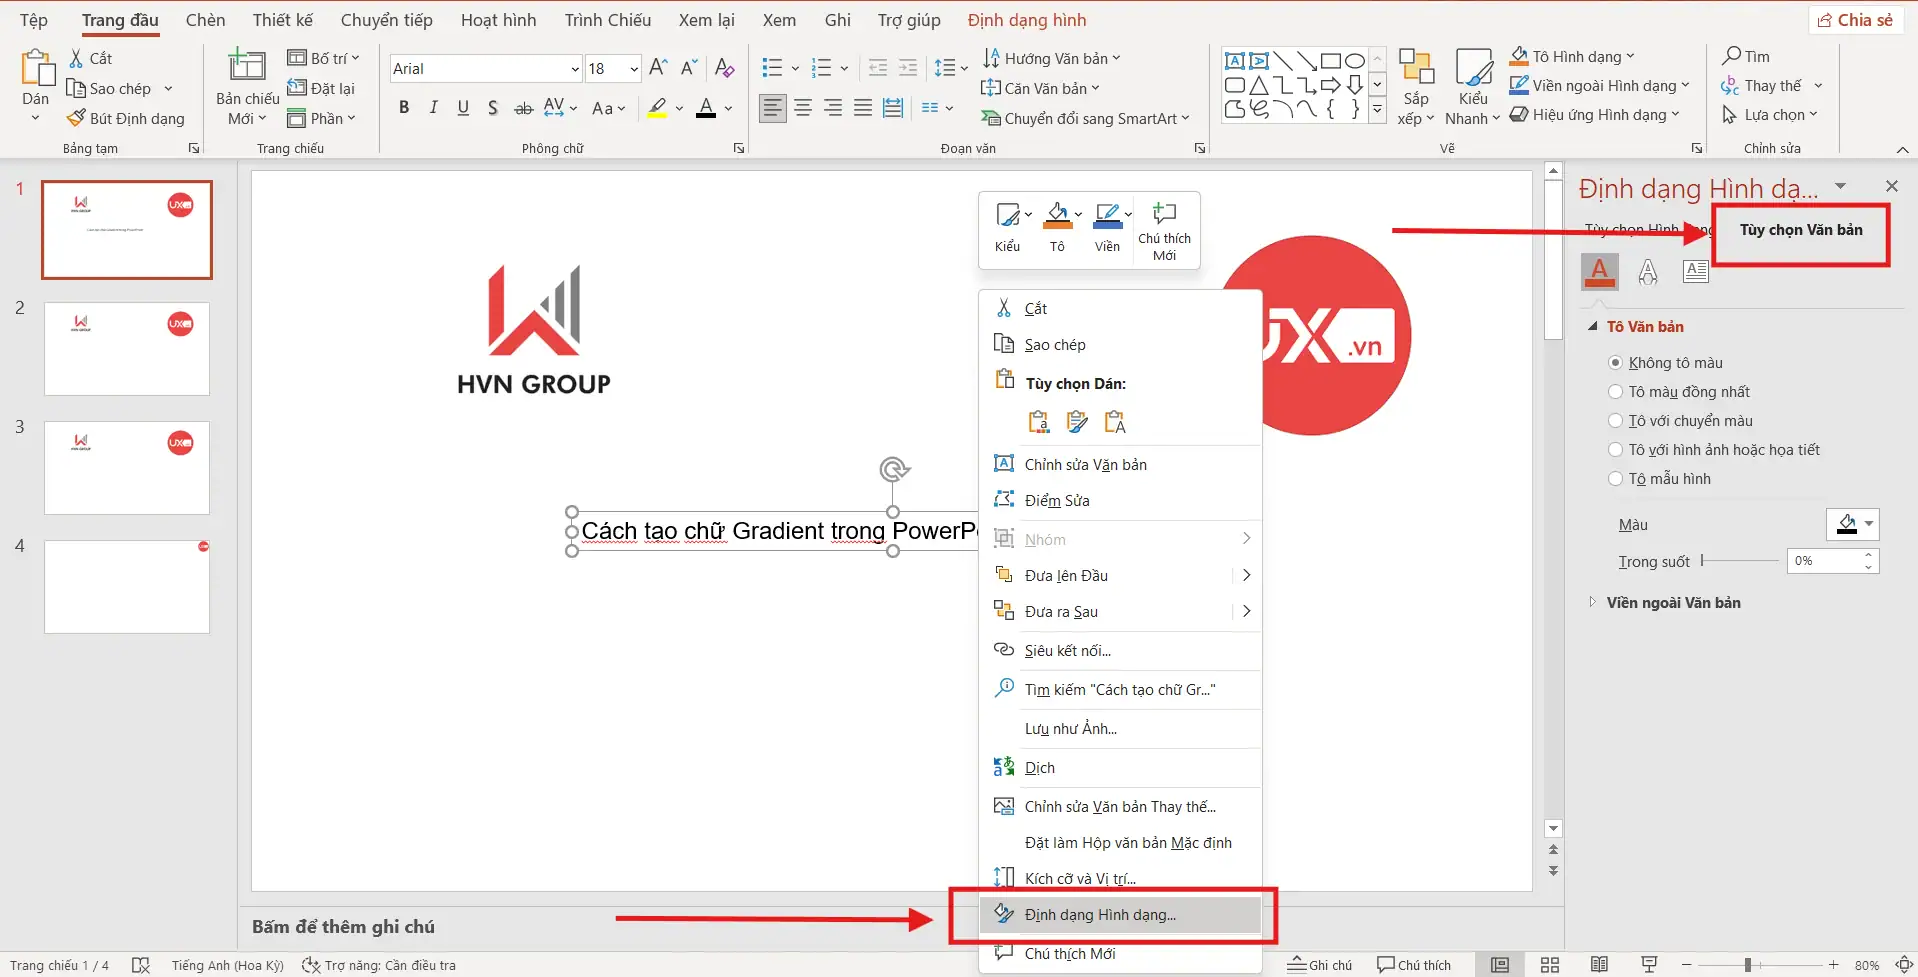Select the Tô mẫu hình pattern option
1918x977 pixels.
coord(1615,479)
